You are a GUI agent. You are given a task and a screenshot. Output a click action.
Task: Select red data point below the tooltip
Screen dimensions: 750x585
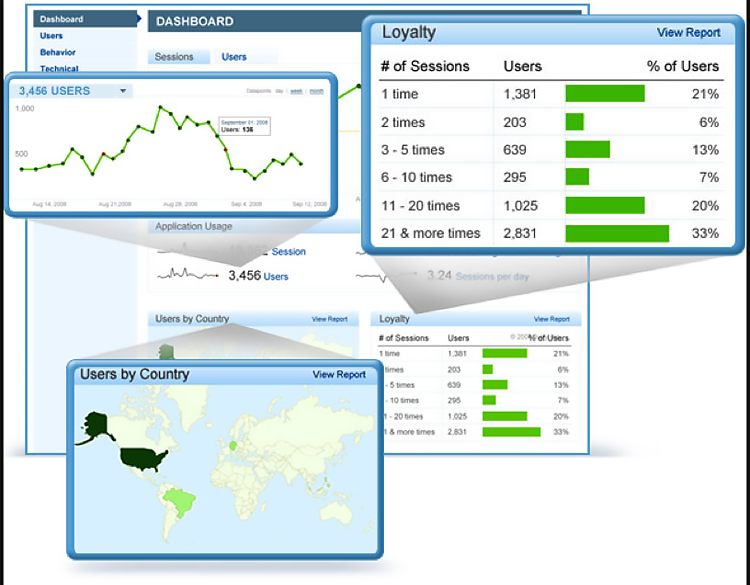pos(226,150)
